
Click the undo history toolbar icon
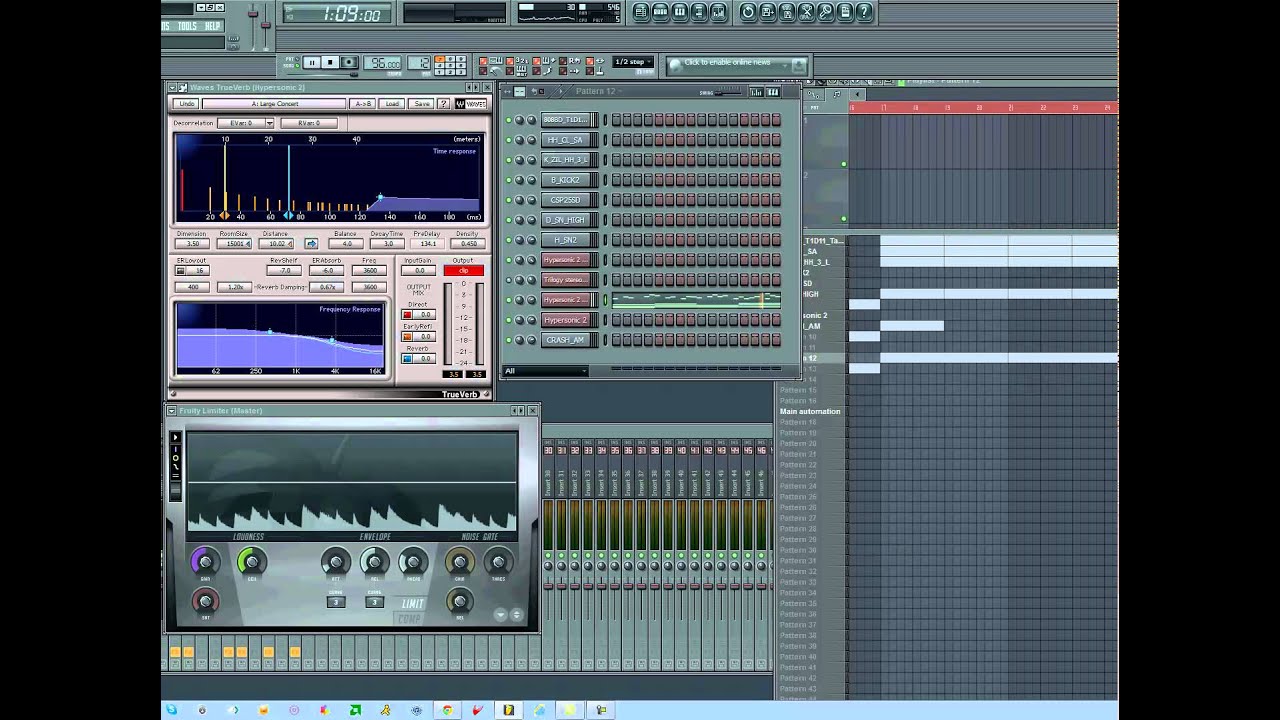tap(748, 12)
